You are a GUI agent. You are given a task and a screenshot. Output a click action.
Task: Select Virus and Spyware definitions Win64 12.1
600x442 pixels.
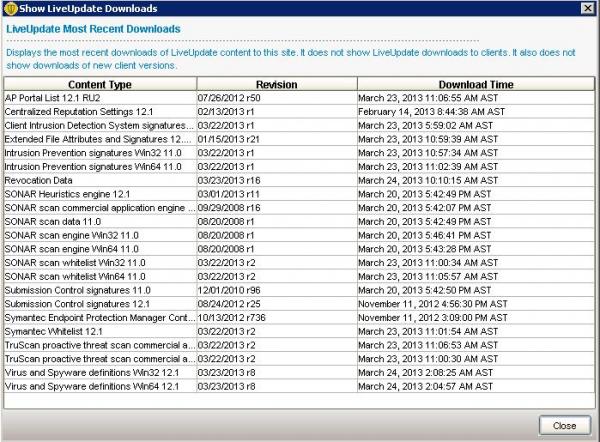pyautogui.click(x=299, y=387)
